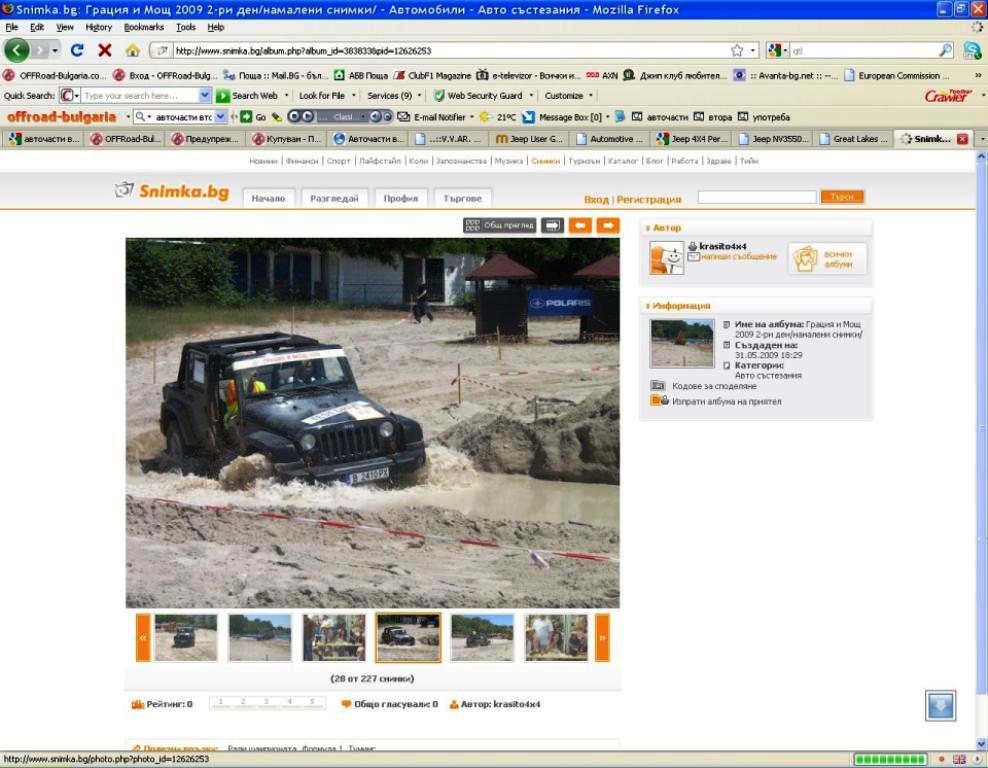The width and height of the screenshot is (988, 768).
Task: Click the krasito4x4 author name
Action: click(x=723, y=246)
